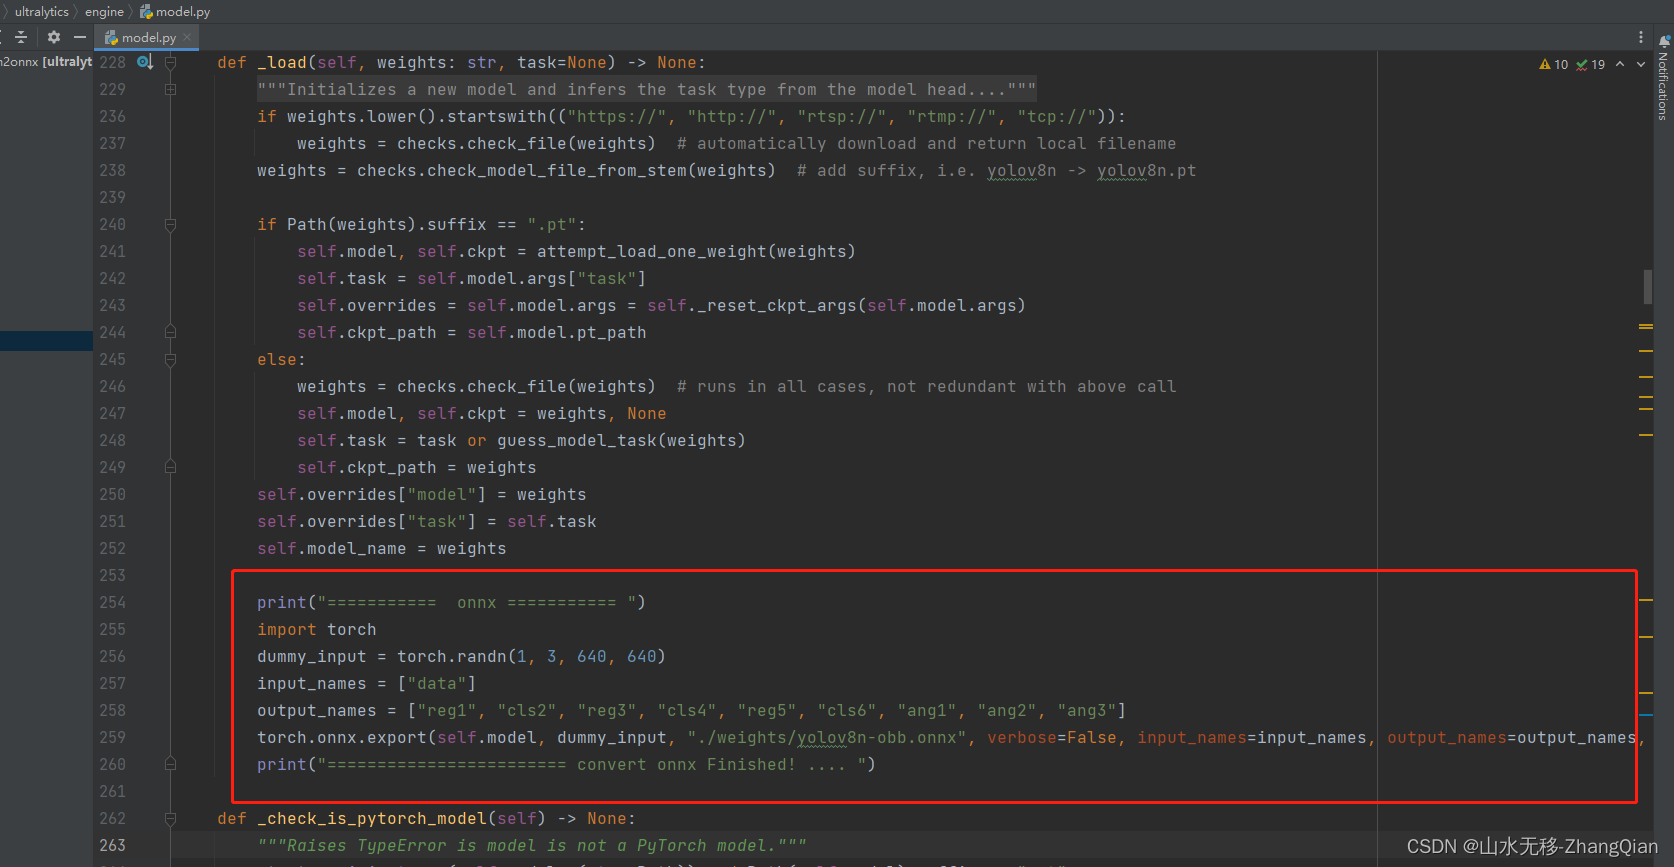Collapse all in project tree toolbar
Screen dimensions: 1674x867
click(21, 37)
